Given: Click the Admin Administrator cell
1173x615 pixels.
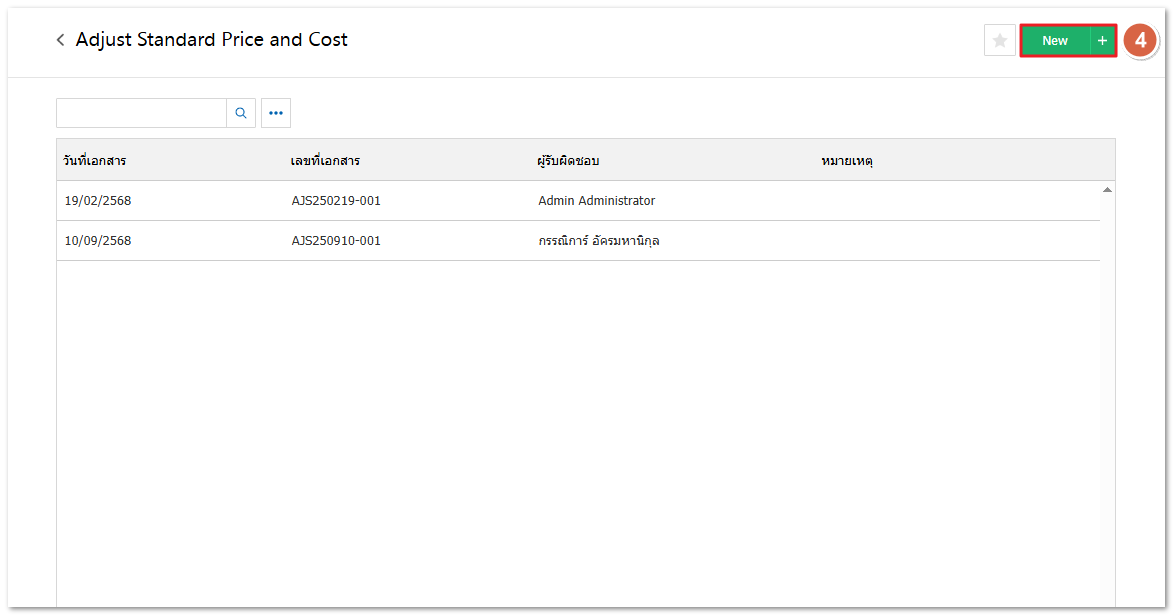Looking at the screenshot, I should [x=596, y=201].
